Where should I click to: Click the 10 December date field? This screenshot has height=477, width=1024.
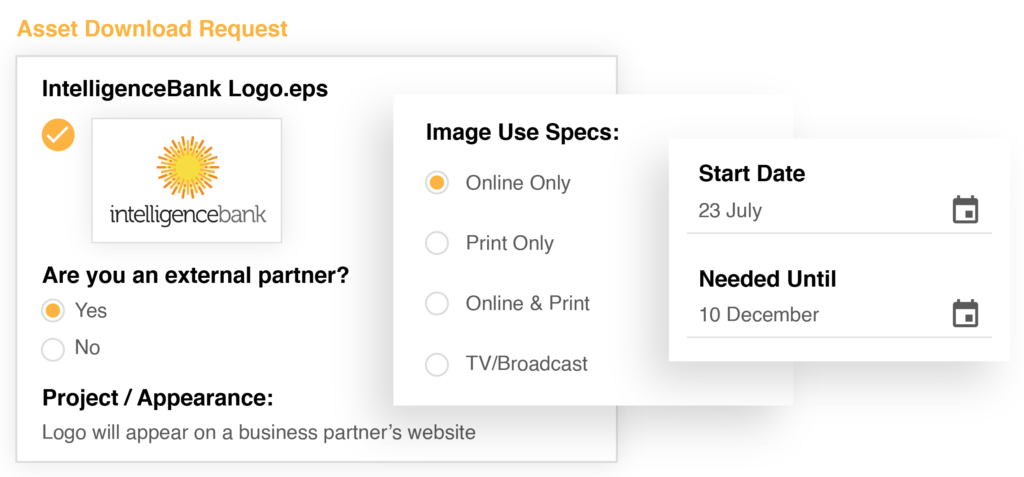point(839,315)
